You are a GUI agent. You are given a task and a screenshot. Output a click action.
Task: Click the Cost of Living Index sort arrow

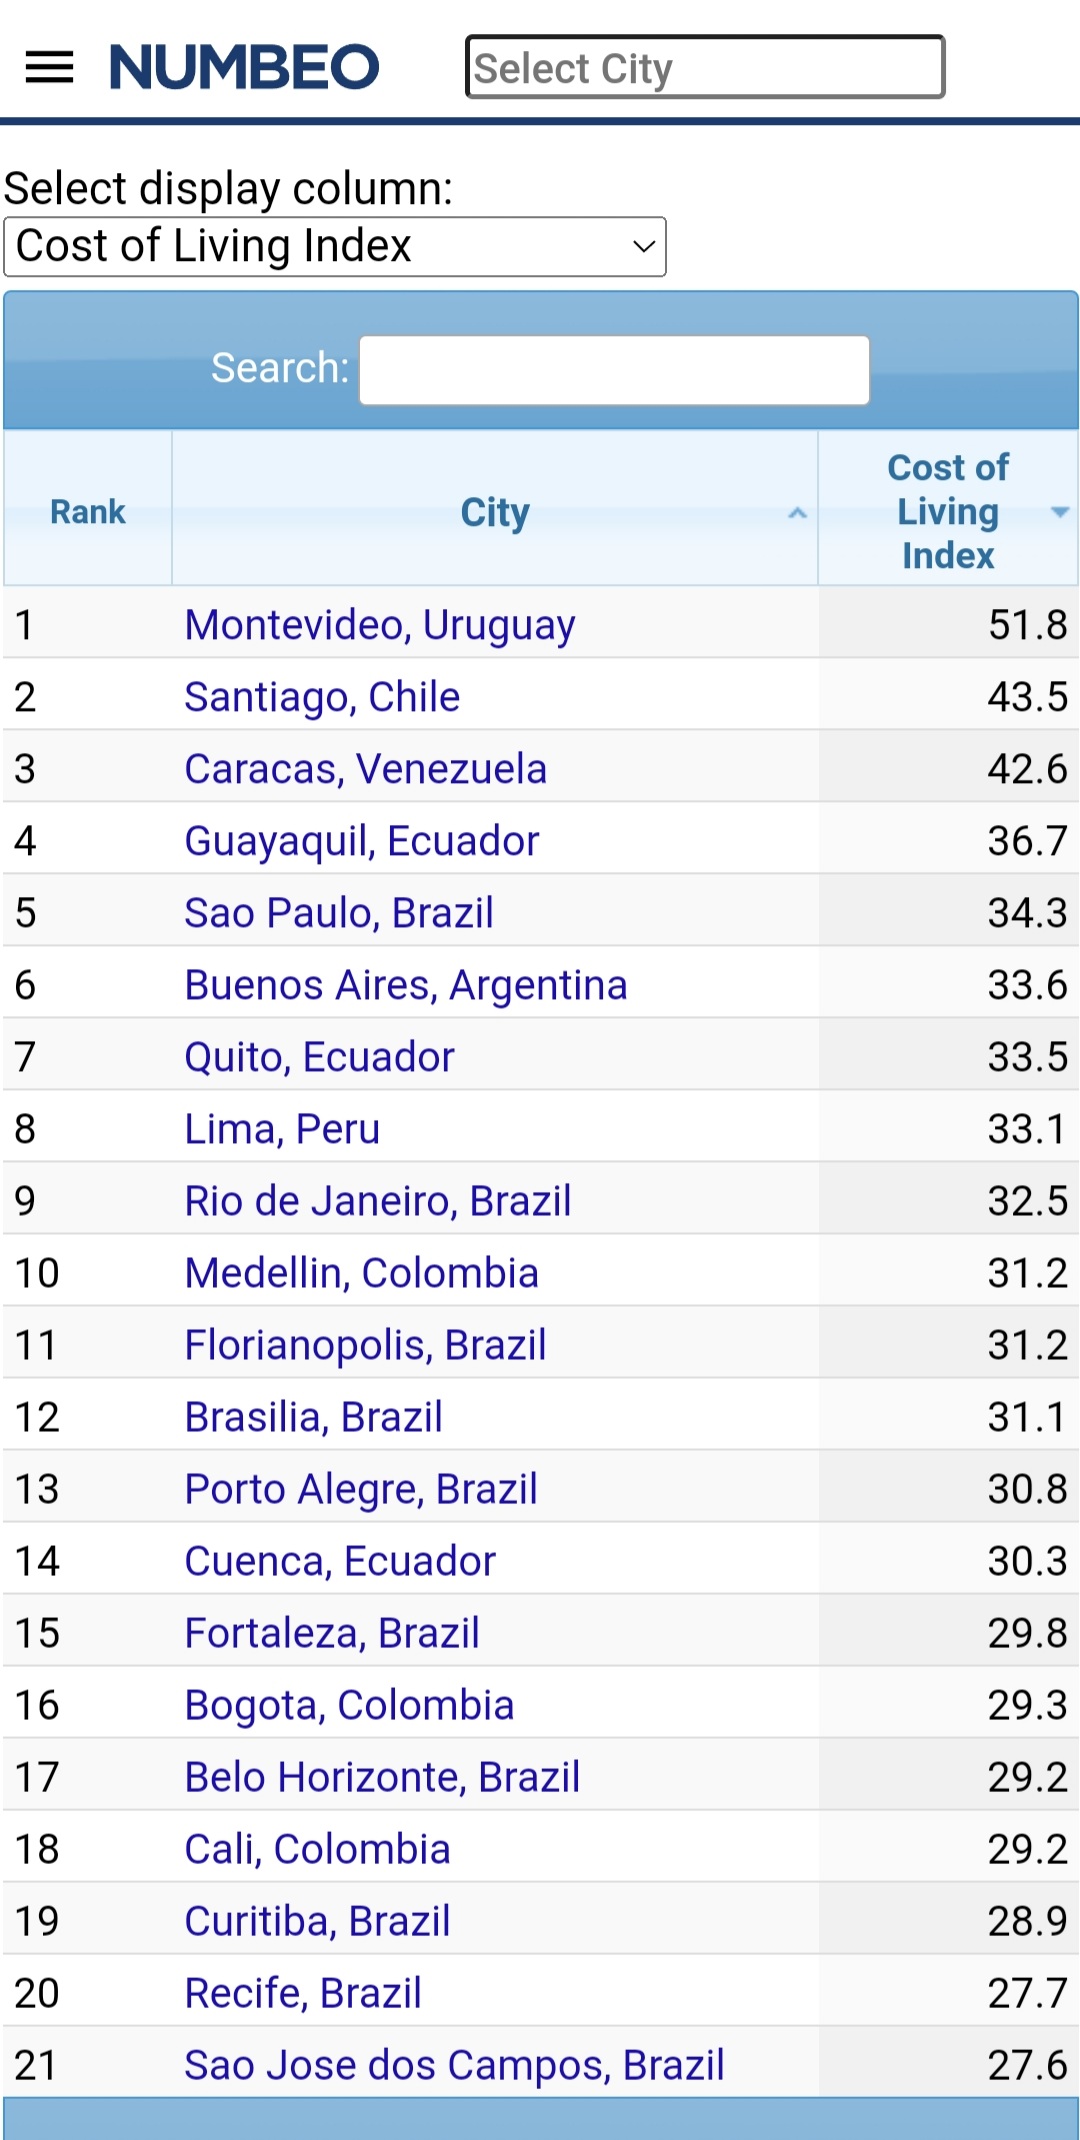coord(1059,512)
